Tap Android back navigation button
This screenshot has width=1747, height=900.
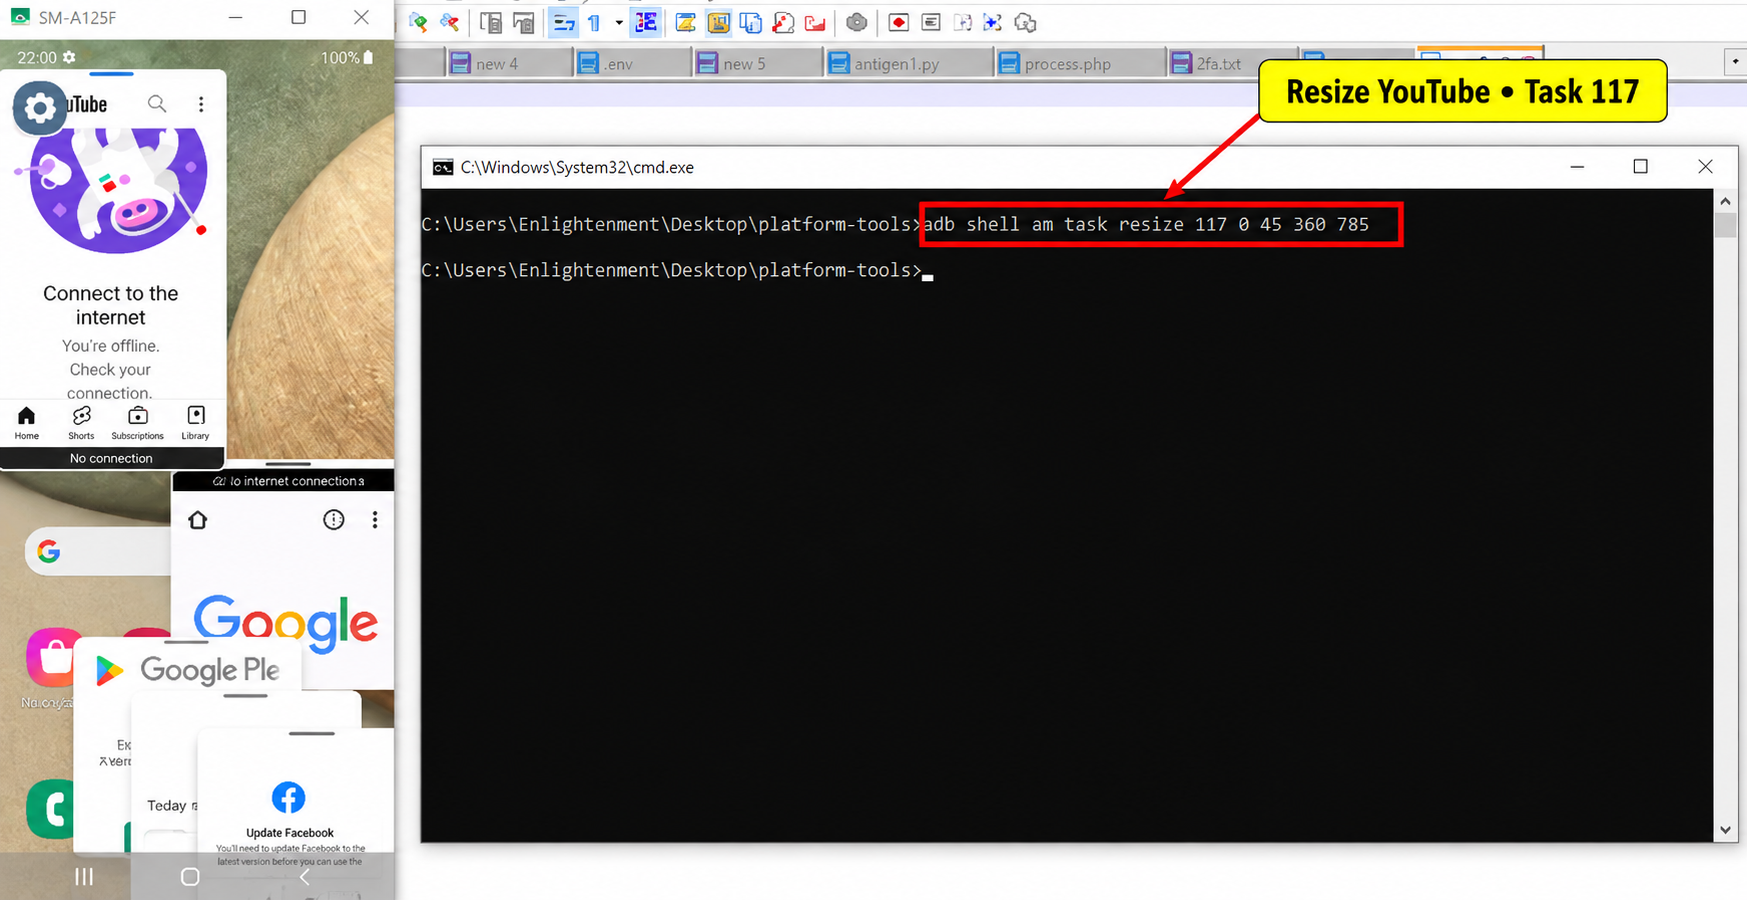click(304, 877)
